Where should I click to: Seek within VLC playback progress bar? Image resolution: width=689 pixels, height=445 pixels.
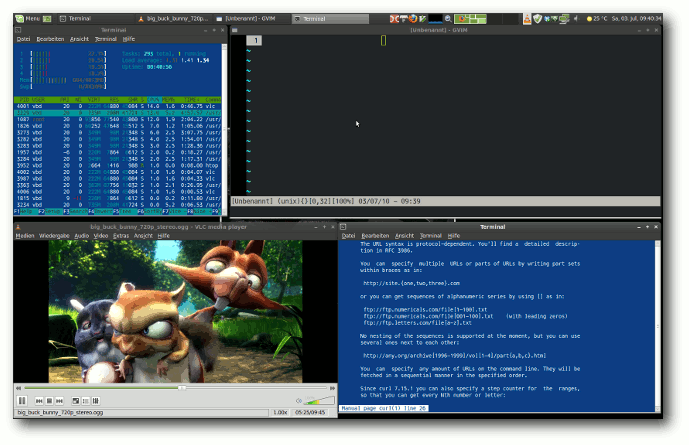click(176, 388)
